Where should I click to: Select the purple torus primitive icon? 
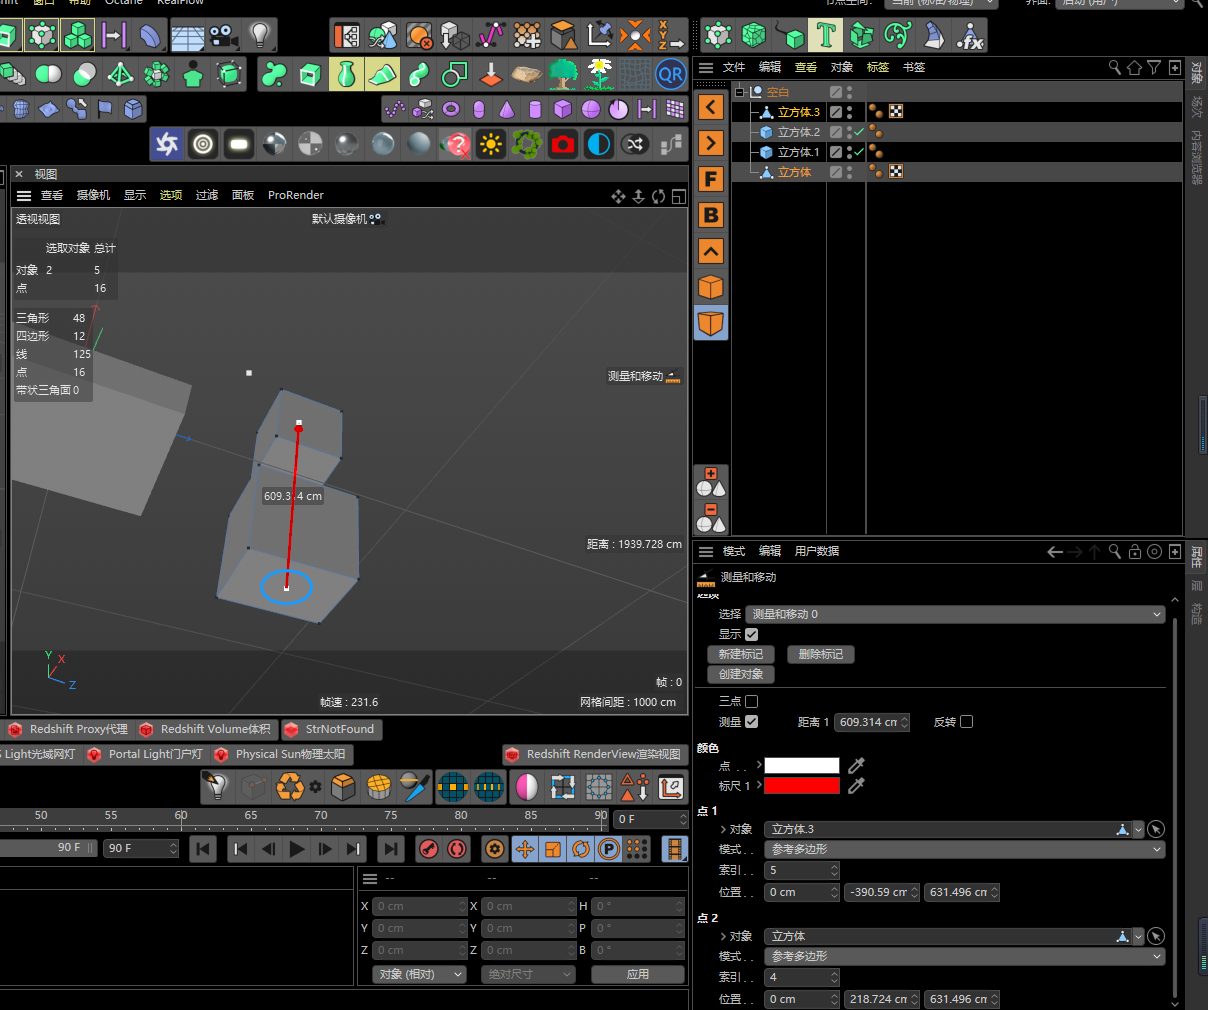(451, 108)
